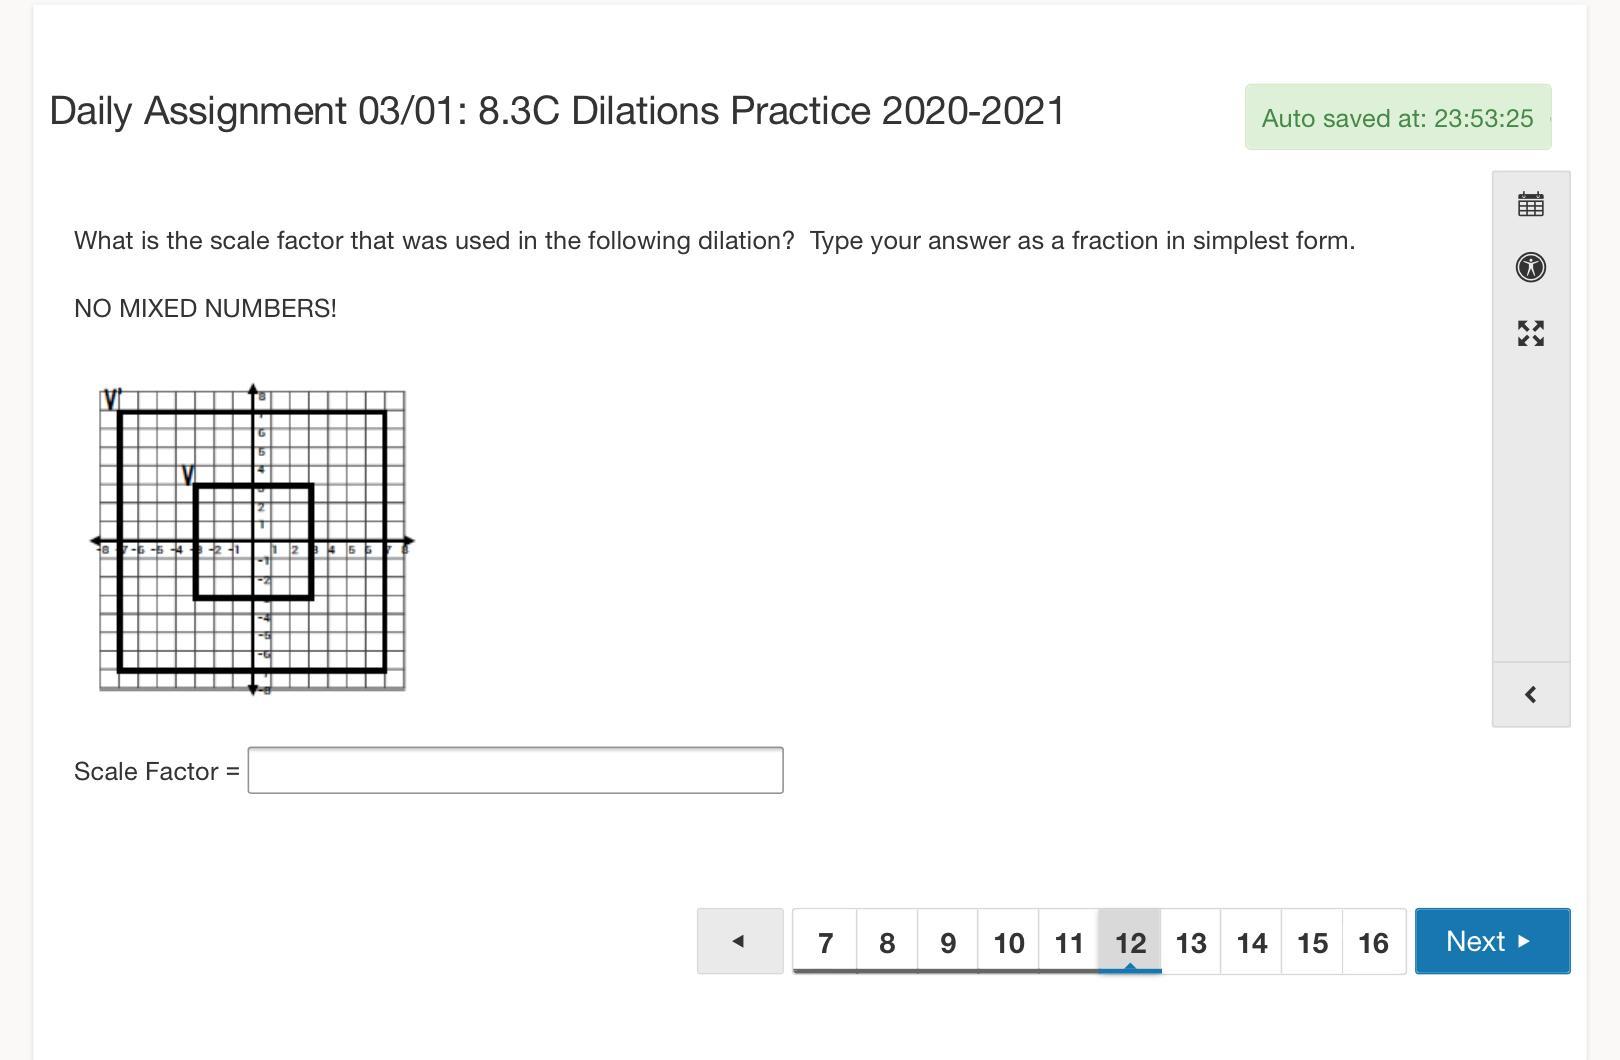Screen dimensions: 1620x1060
Task: Select question 9 in pagination
Action: pos(948,942)
